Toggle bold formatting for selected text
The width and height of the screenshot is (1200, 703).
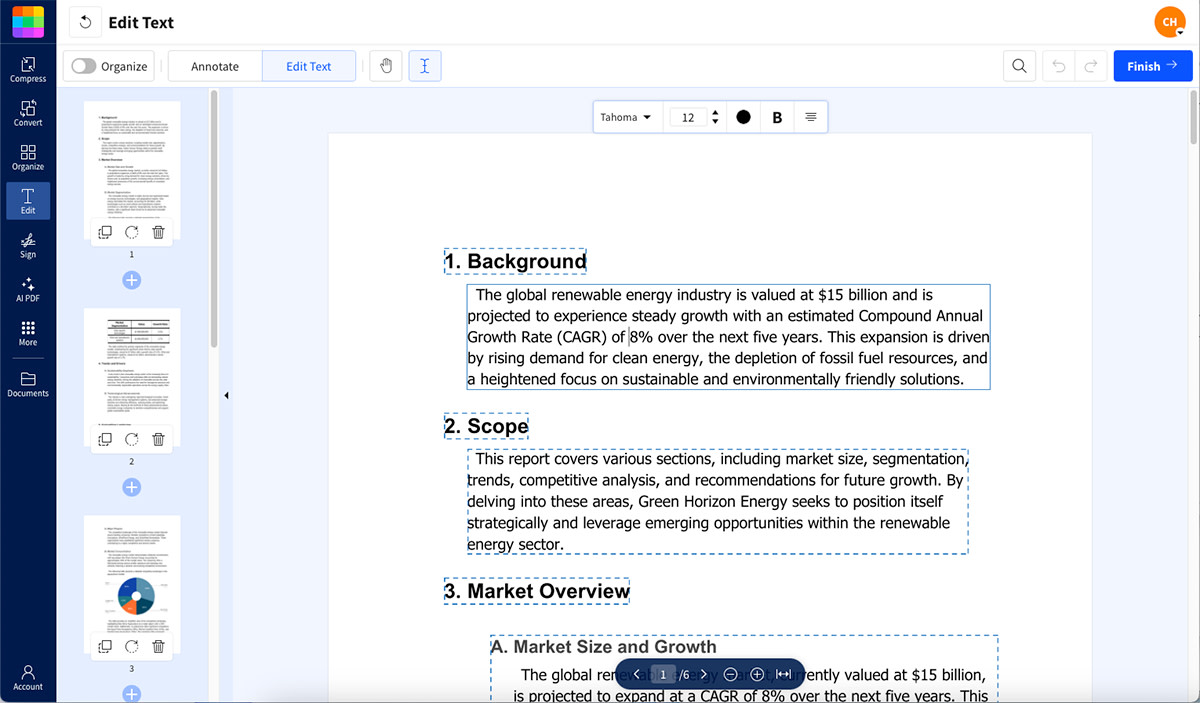click(777, 117)
